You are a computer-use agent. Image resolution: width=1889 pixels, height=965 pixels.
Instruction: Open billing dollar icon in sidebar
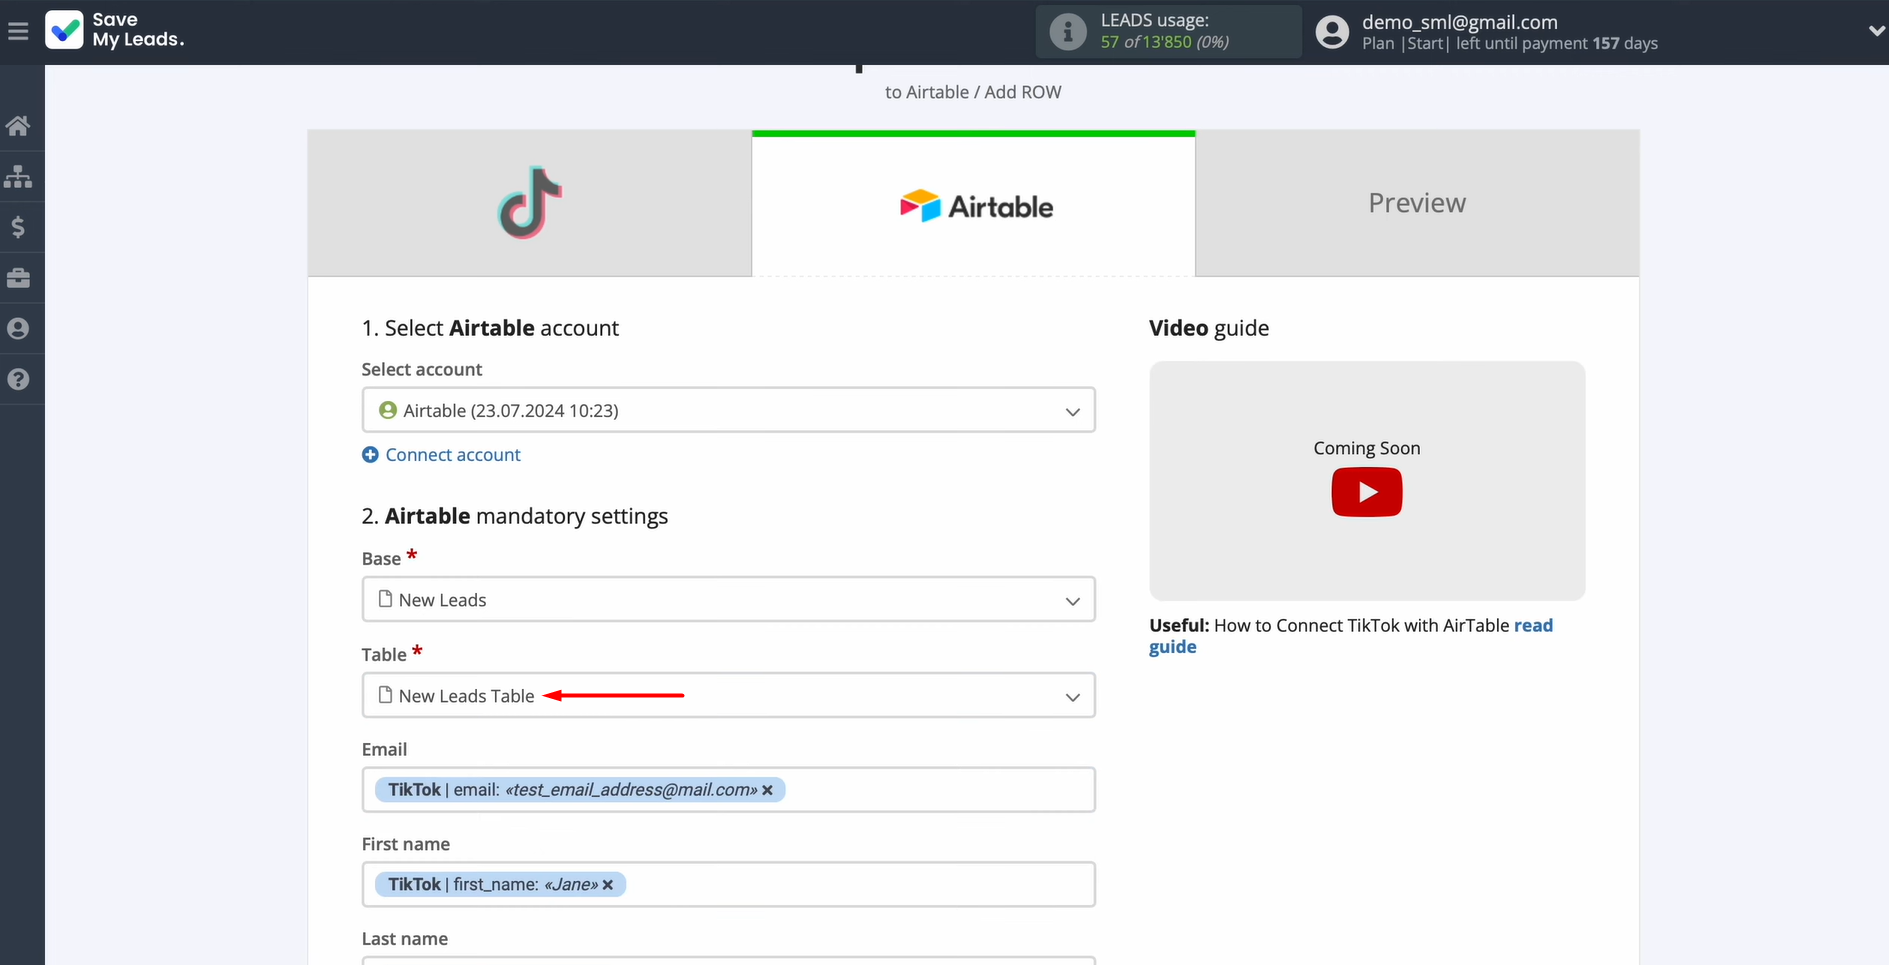click(18, 228)
